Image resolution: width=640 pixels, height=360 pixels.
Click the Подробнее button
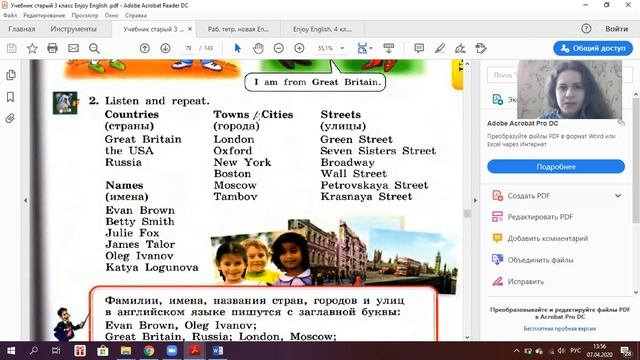click(x=556, y=167)
